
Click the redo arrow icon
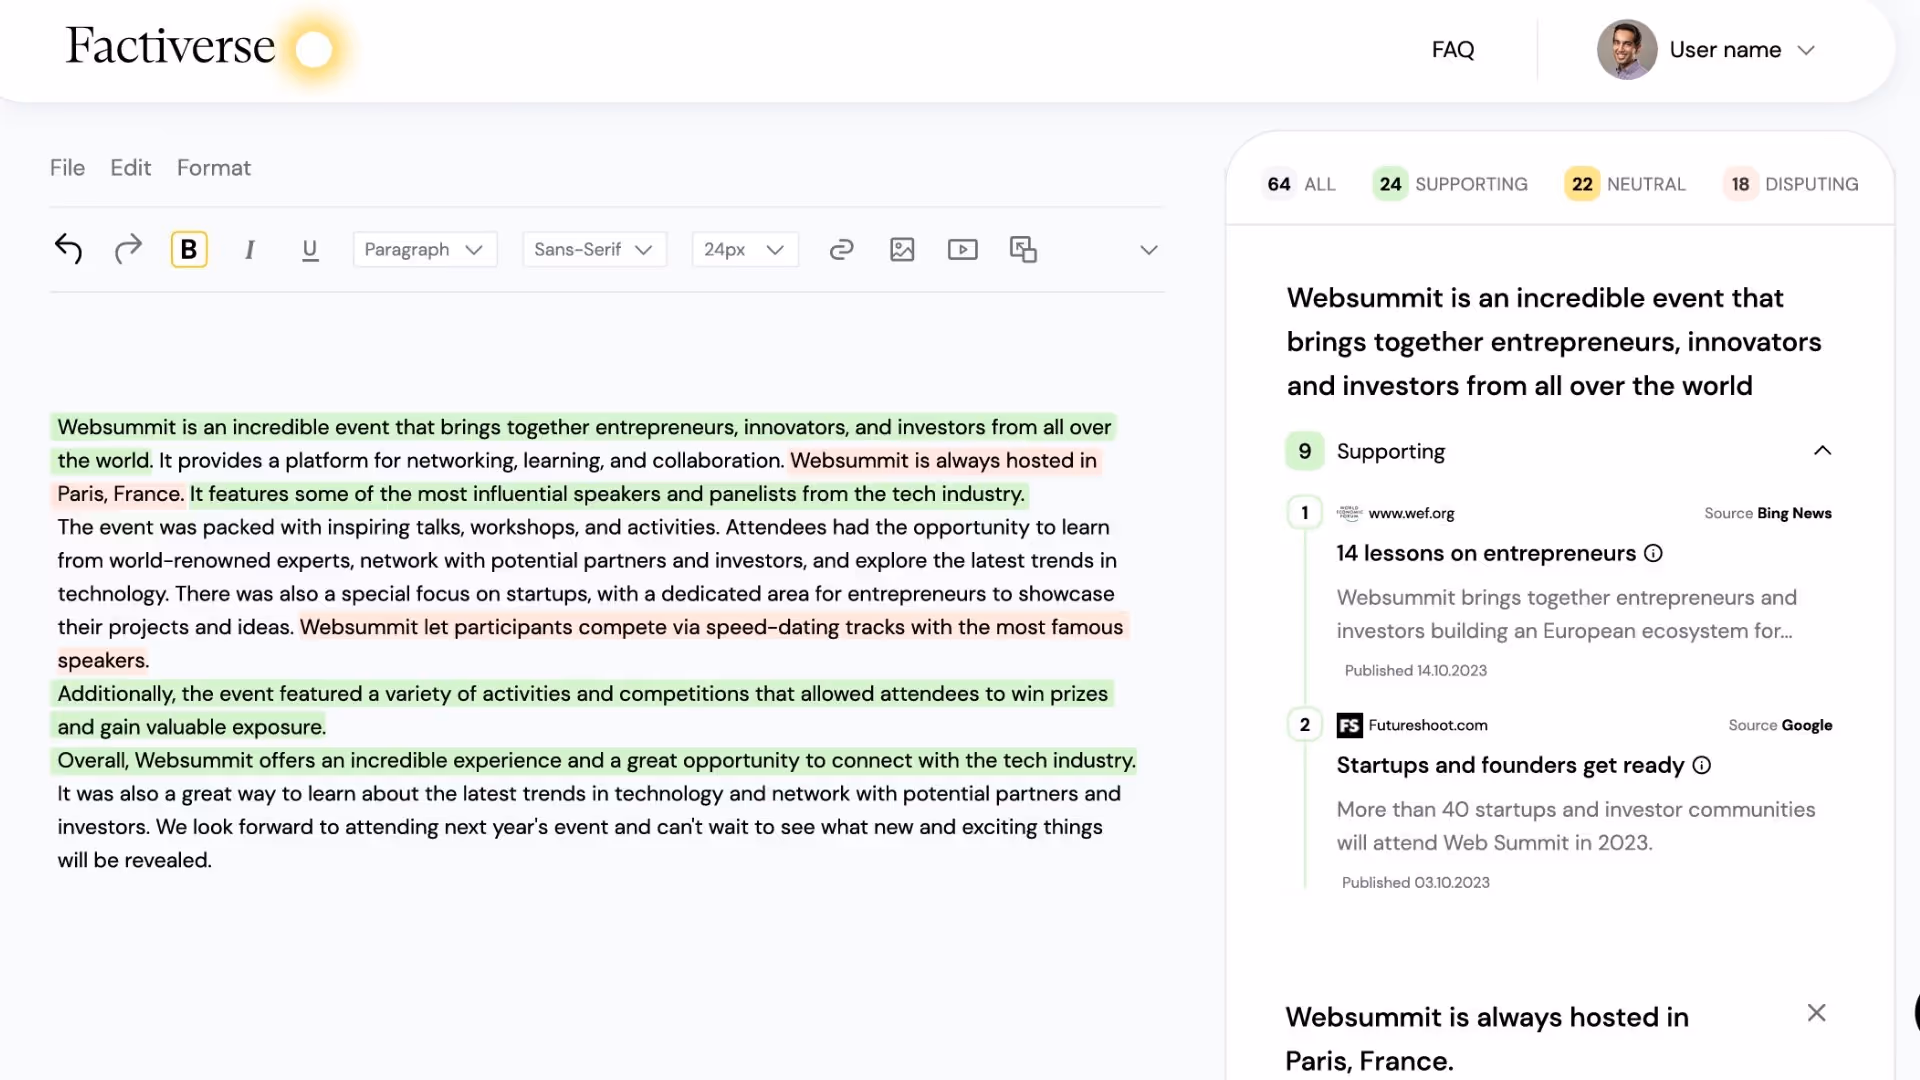pyautogui.click(x=128, y=249)
